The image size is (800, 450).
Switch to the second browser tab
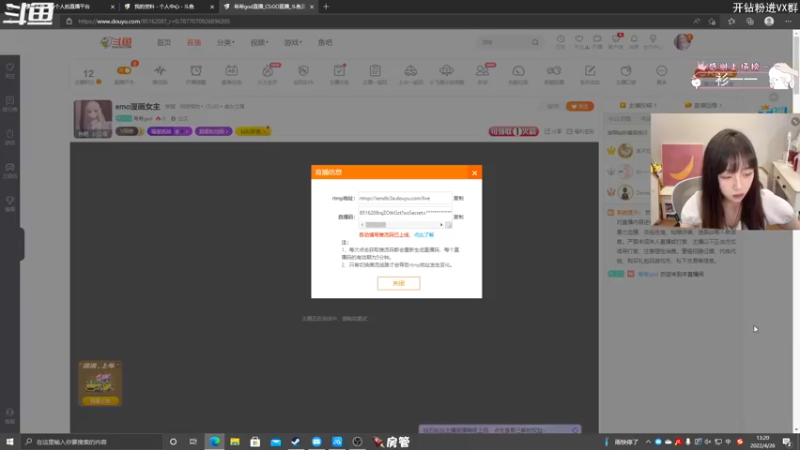pos(168,7)
